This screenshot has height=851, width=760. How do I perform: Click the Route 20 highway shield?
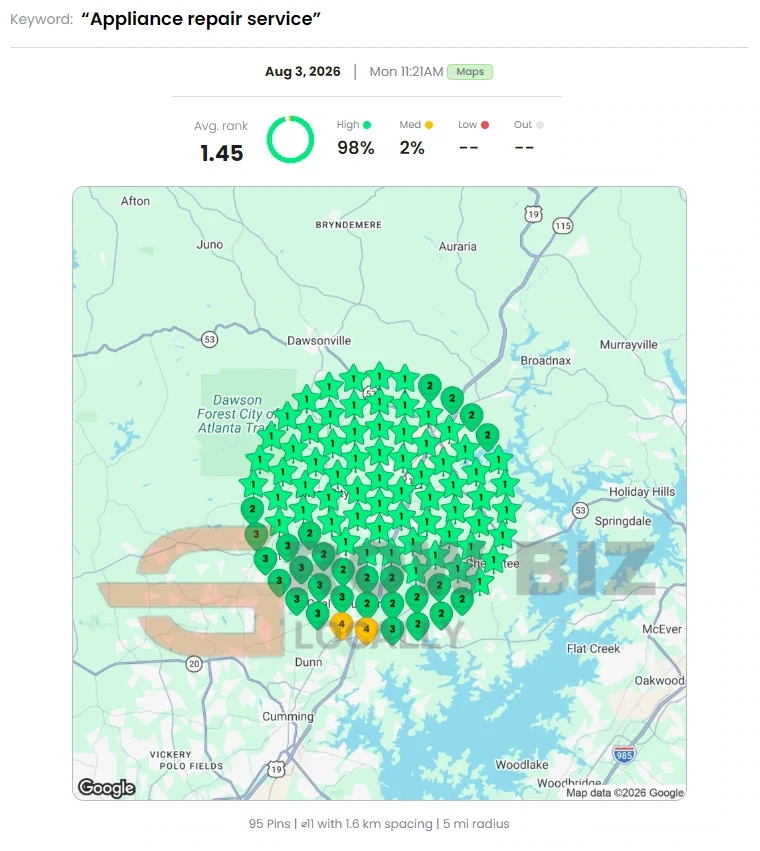(194, 664)
